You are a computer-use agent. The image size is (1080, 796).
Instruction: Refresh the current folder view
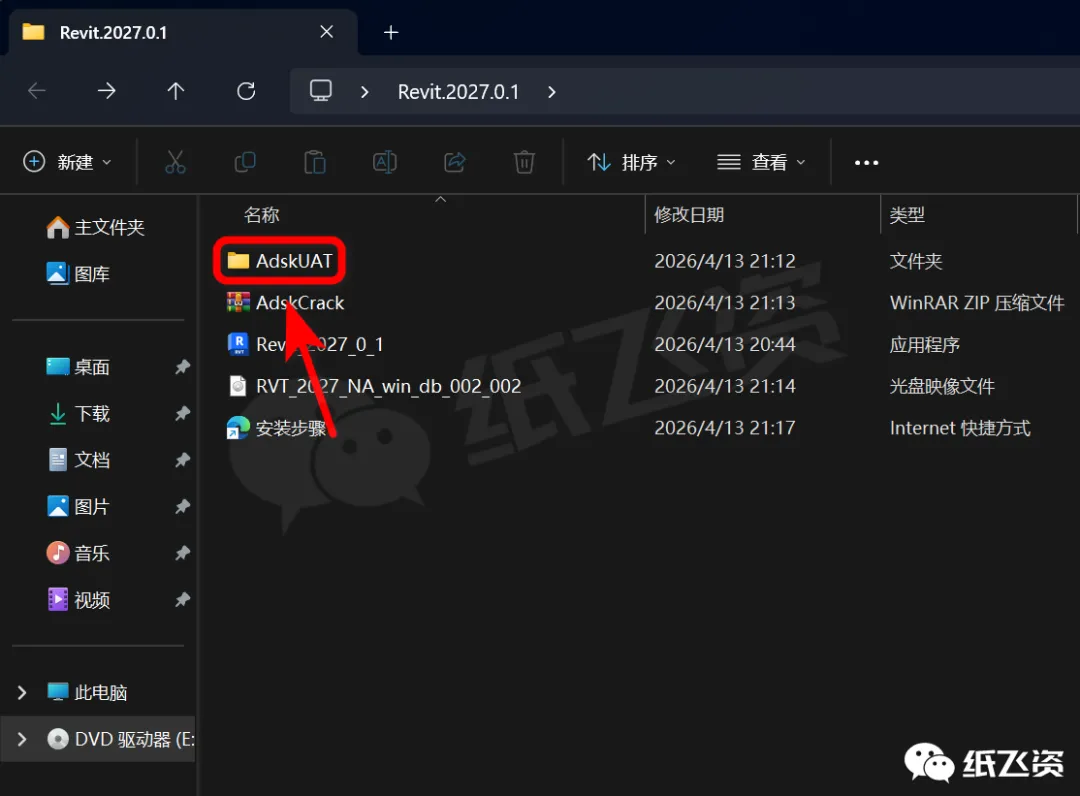tap(246, 90)
